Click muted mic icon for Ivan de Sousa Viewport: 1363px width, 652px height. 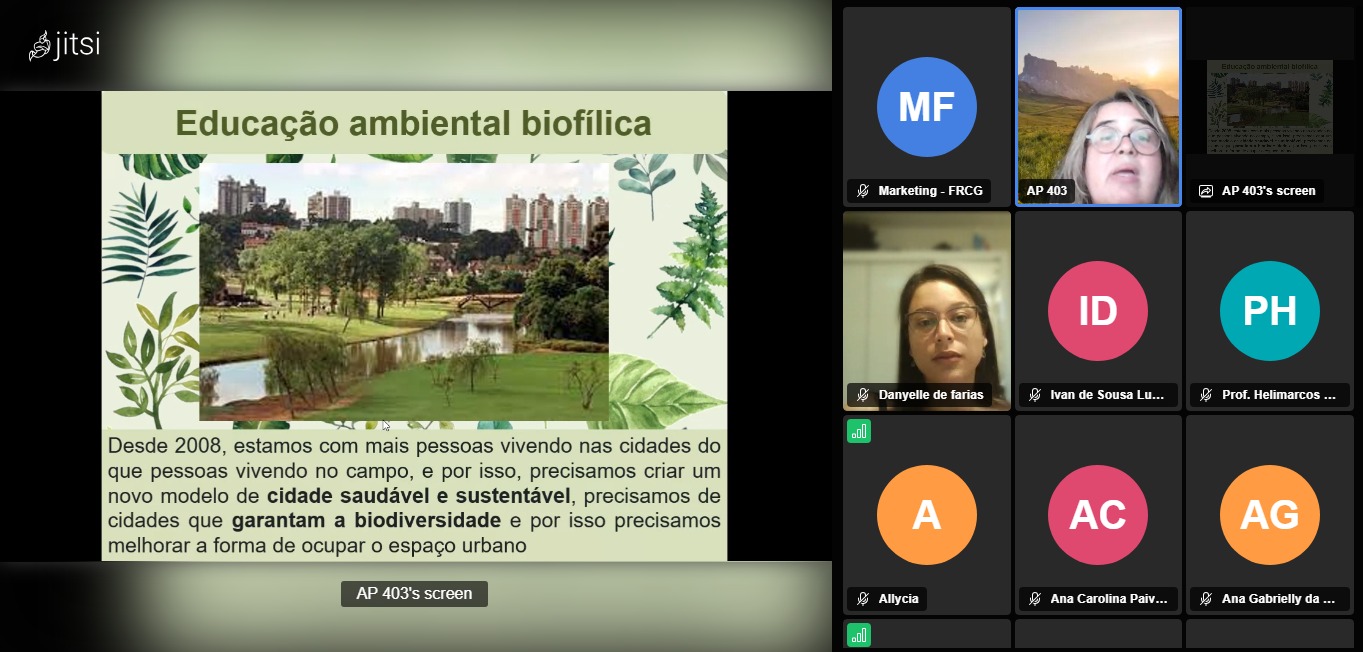point(1035,395)
